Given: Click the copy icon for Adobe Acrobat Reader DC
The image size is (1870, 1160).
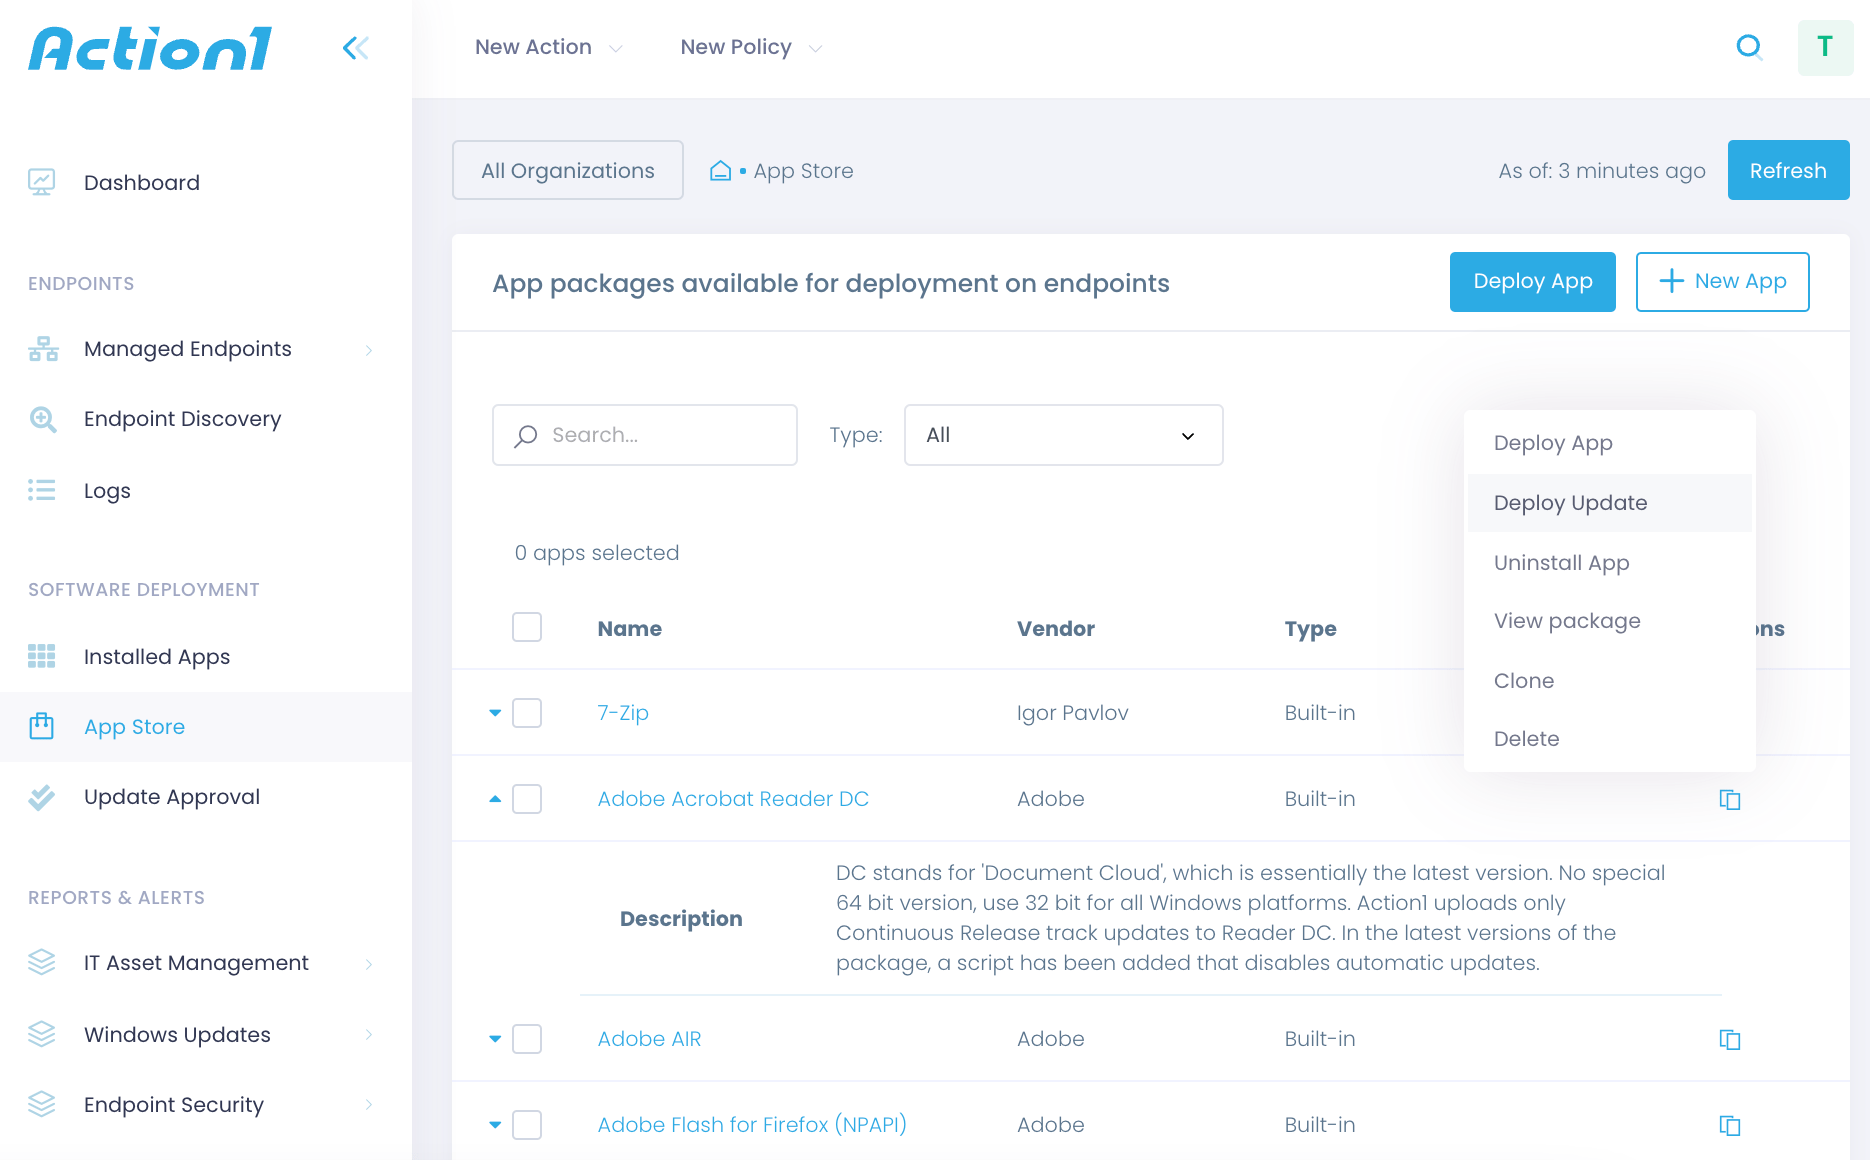Looking at the screenshot, I should pyautogui.click(x=1730, y=799).
